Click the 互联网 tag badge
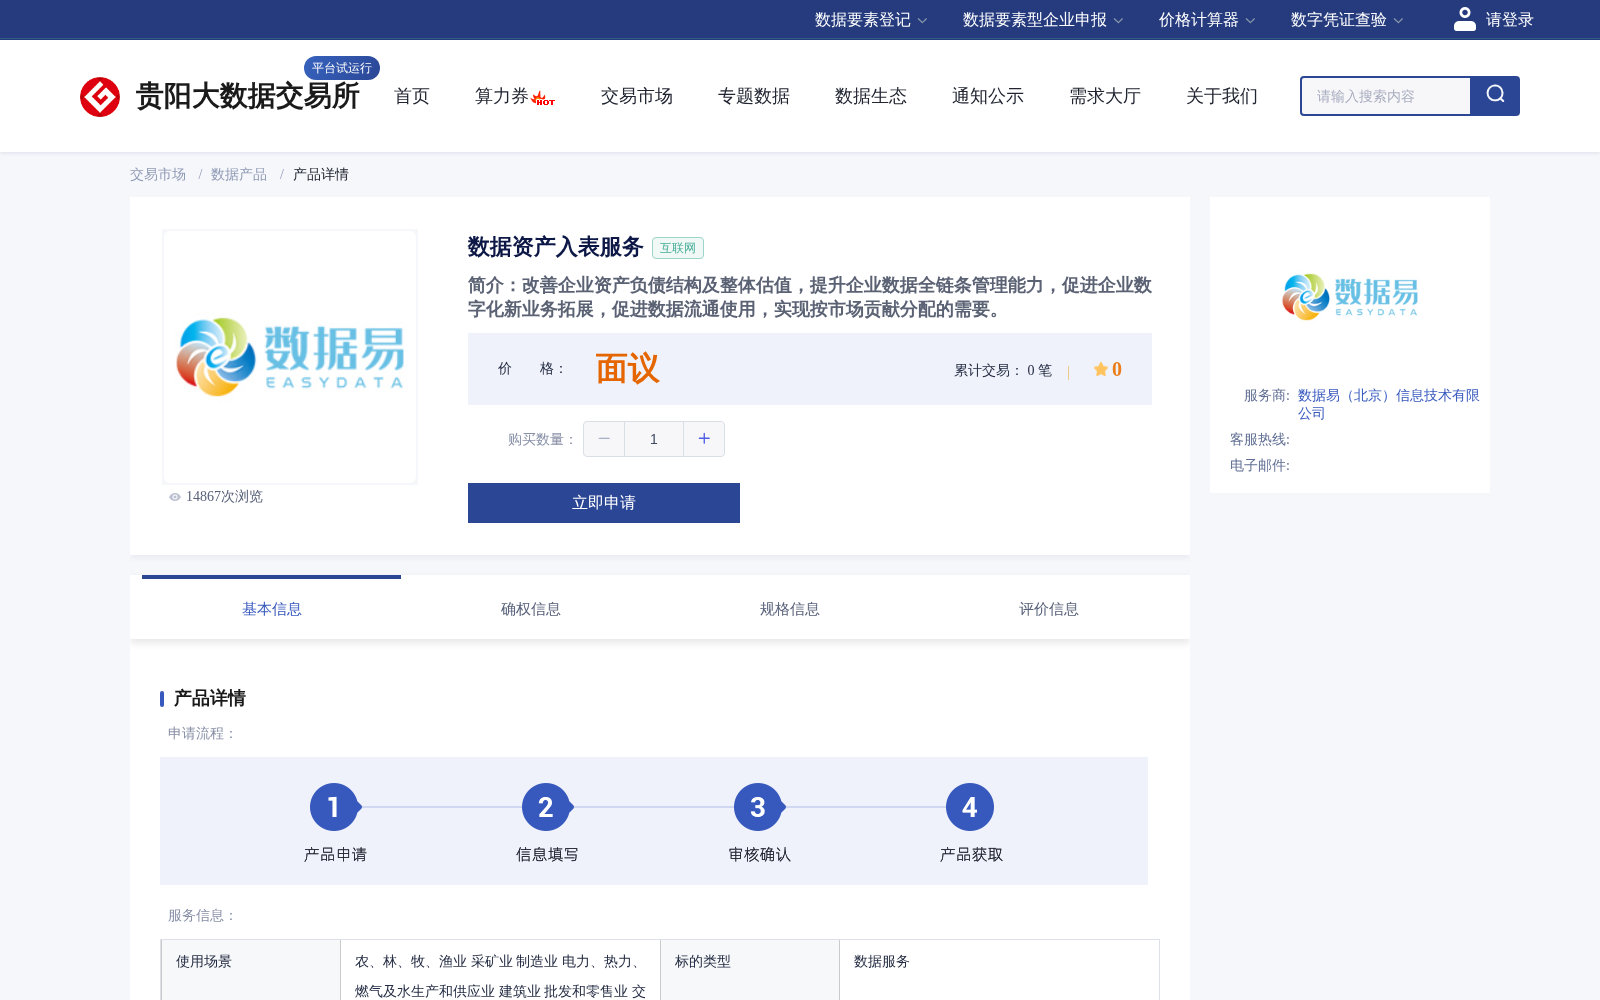The image size is (1600, 1000). coord(678,248)
